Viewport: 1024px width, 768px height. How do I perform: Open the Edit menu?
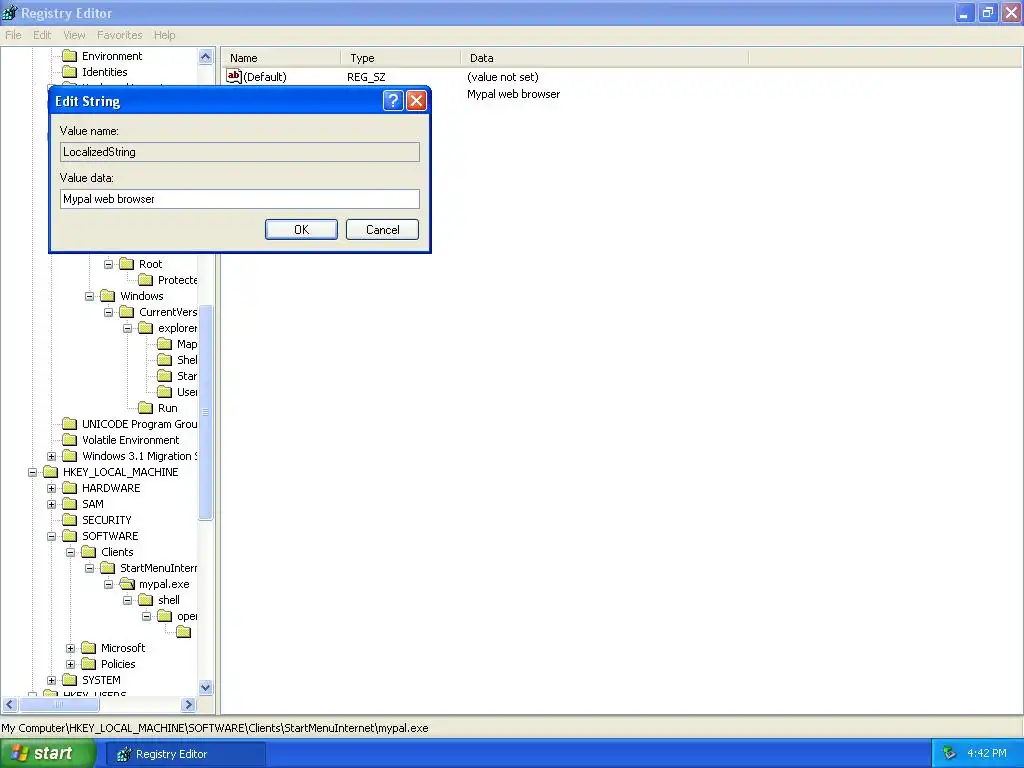click(x=42, y=35)
